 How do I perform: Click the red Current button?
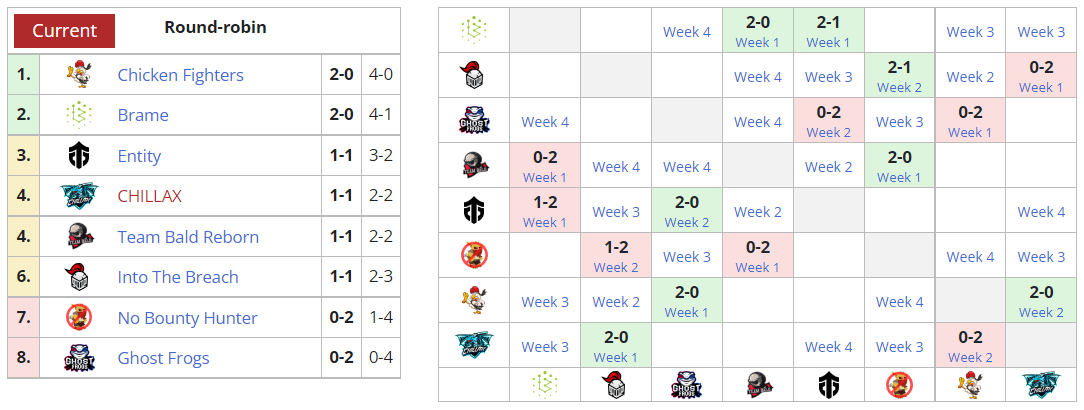pos(65,31)
